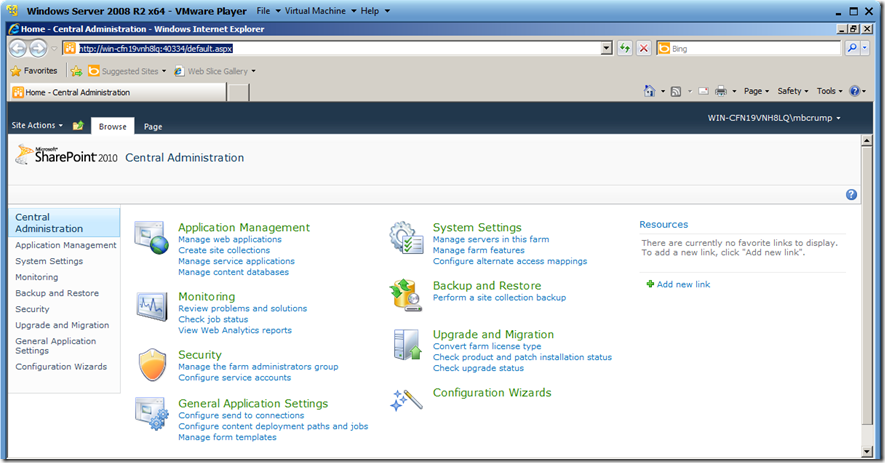Open the Manage form templates link

click(227, 438)
